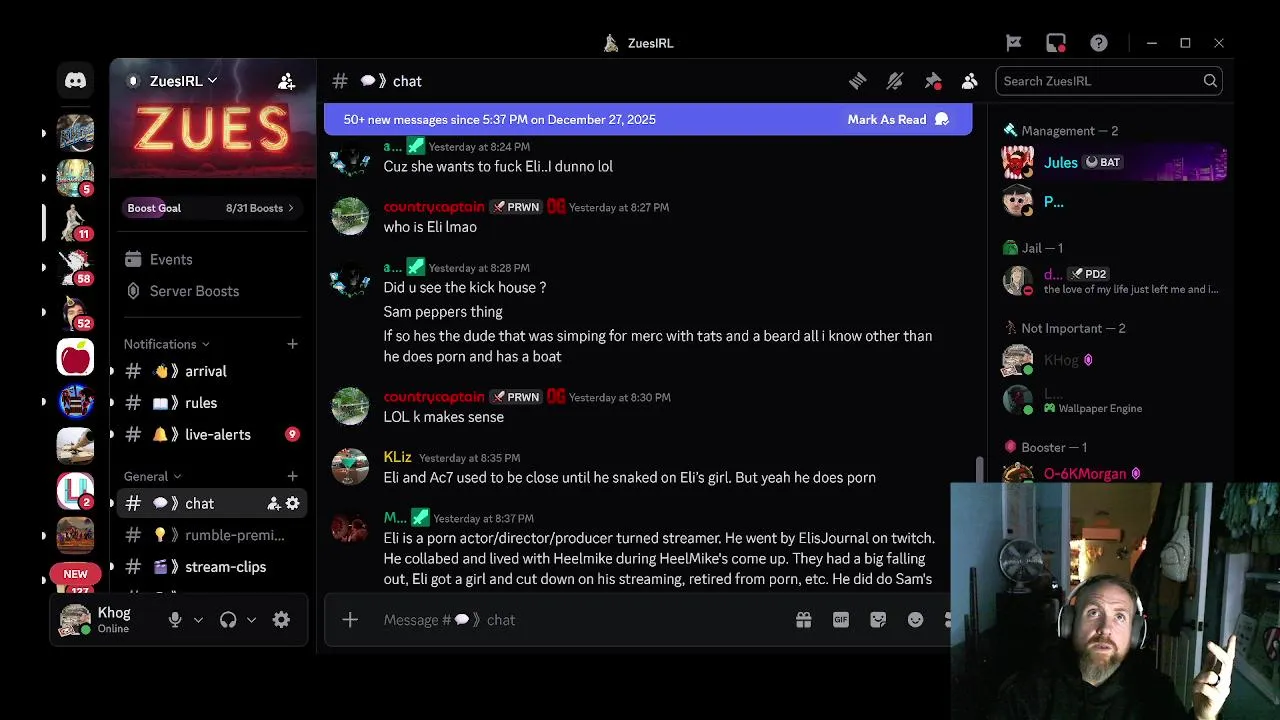The height and width of the screenshot is (720, 1280).
Task: Toggle headphone deafen
Action: 228,620
